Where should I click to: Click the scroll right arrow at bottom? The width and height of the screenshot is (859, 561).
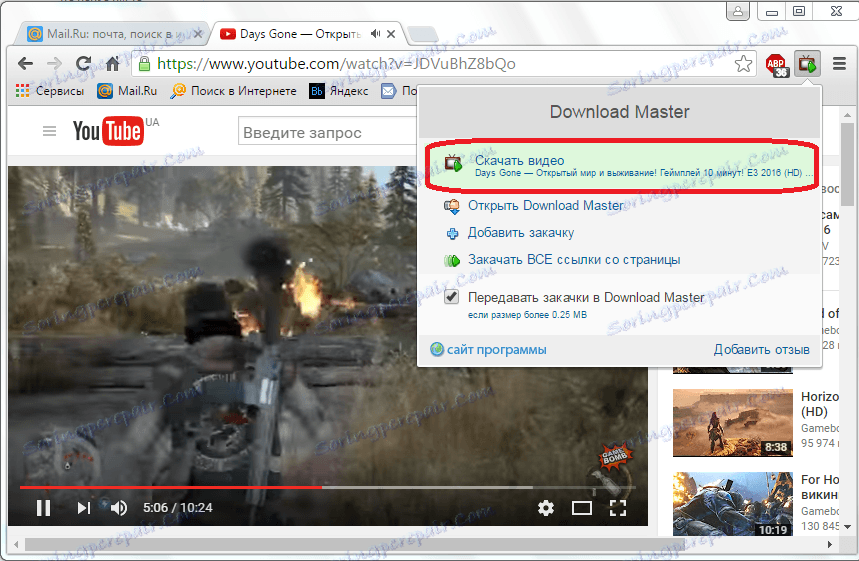coord(830,545)
